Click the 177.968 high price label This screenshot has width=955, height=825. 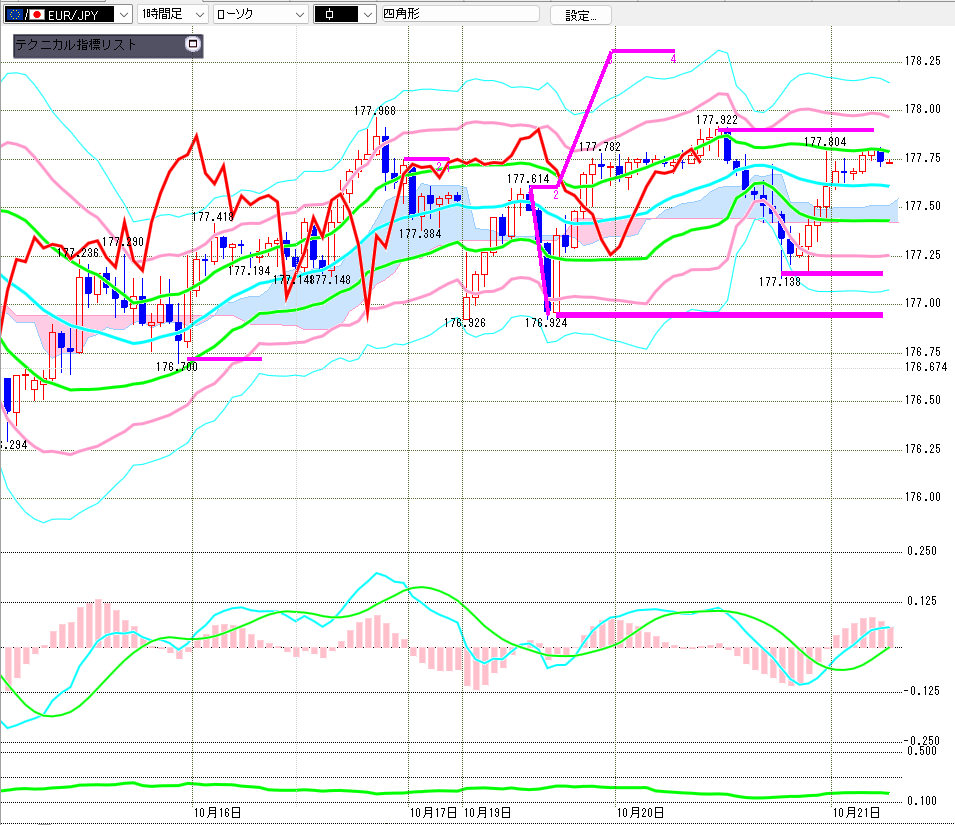pyautogui.click(x=375, y=111)
